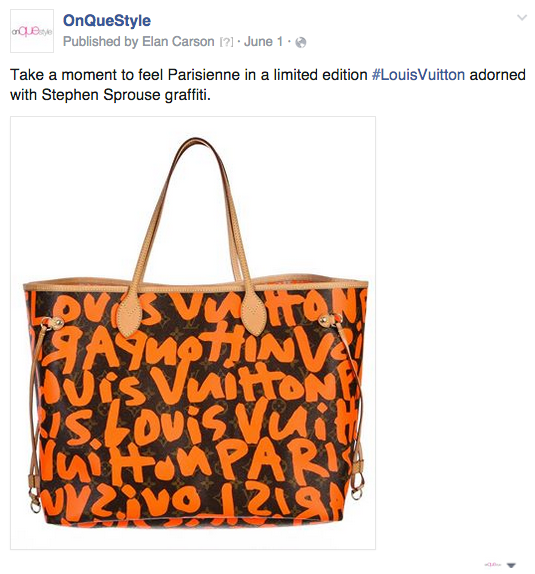Click the Elan Carson publisher name
Screen dimensions: 535x574
point(178,41)
